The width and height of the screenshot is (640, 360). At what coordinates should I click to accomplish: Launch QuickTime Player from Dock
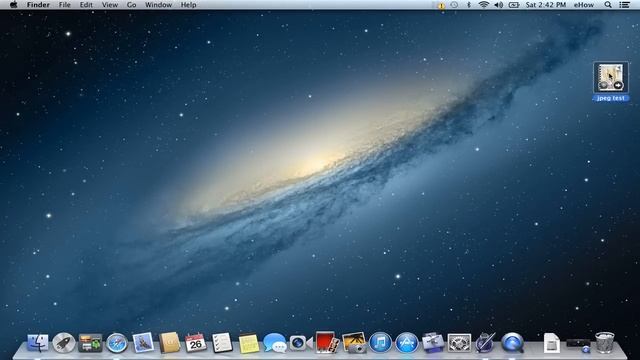[512, 342]
